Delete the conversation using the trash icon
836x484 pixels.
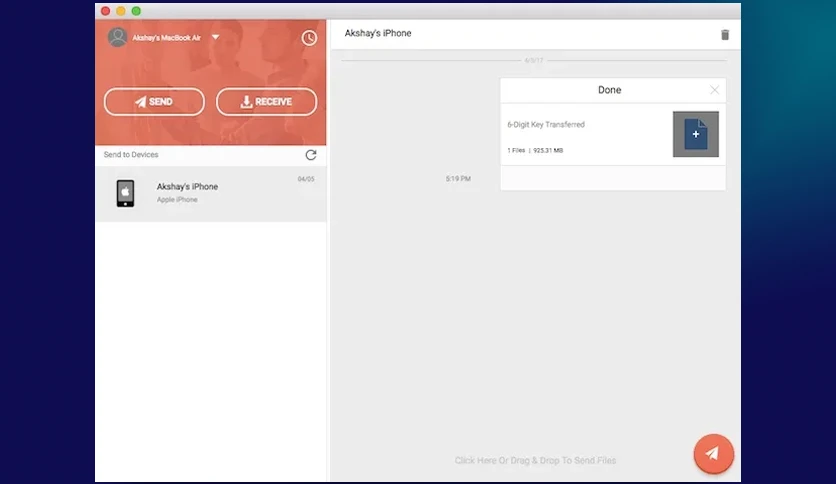pyautogui.click(x=725, y=35)
